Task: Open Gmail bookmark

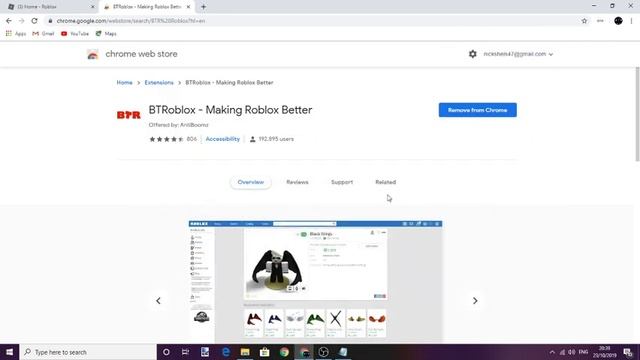Action: point(43,34)
